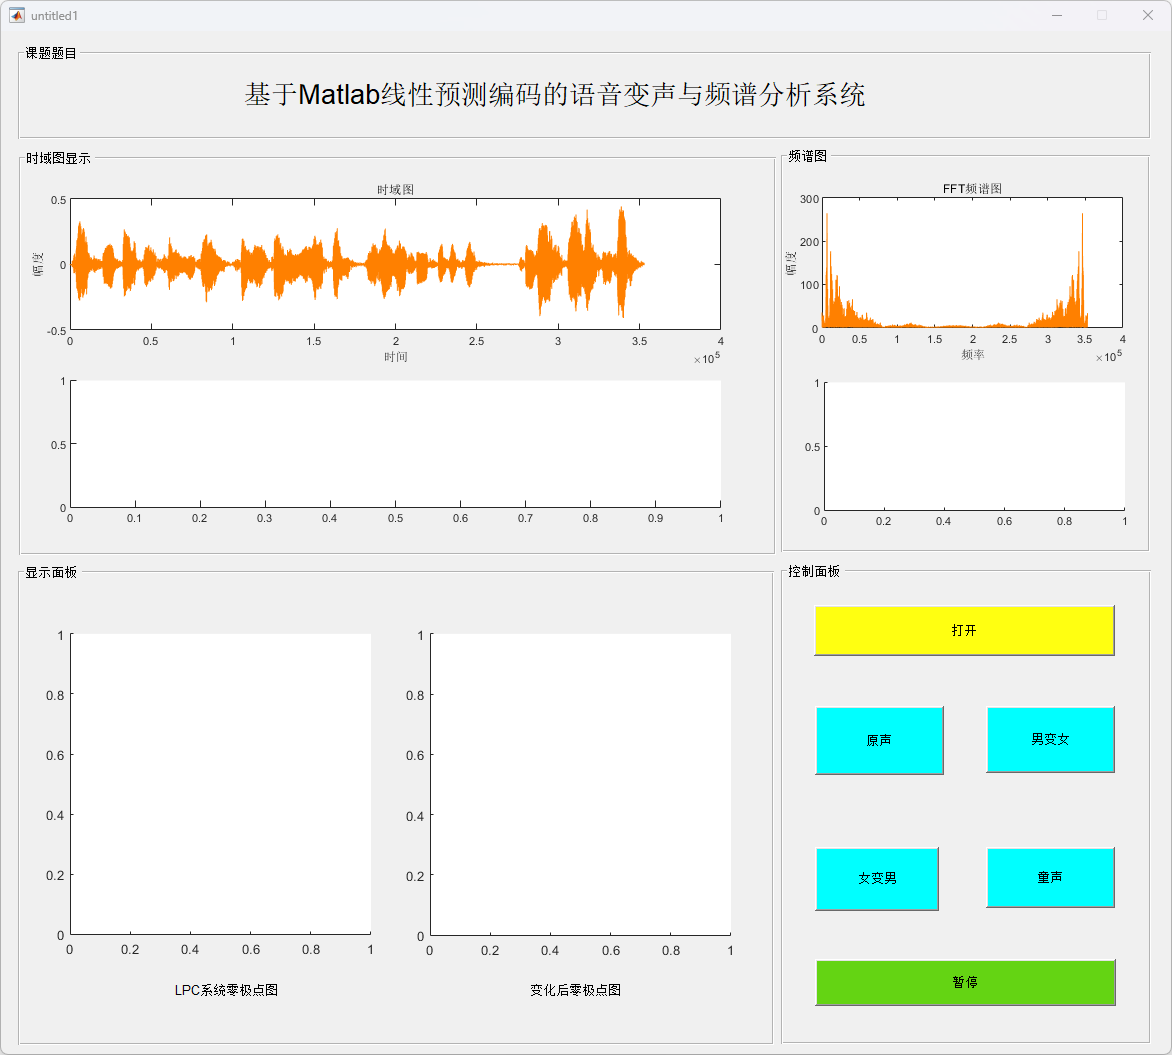Click the main title text about Matlab线性预测编码

coord(555,95)
